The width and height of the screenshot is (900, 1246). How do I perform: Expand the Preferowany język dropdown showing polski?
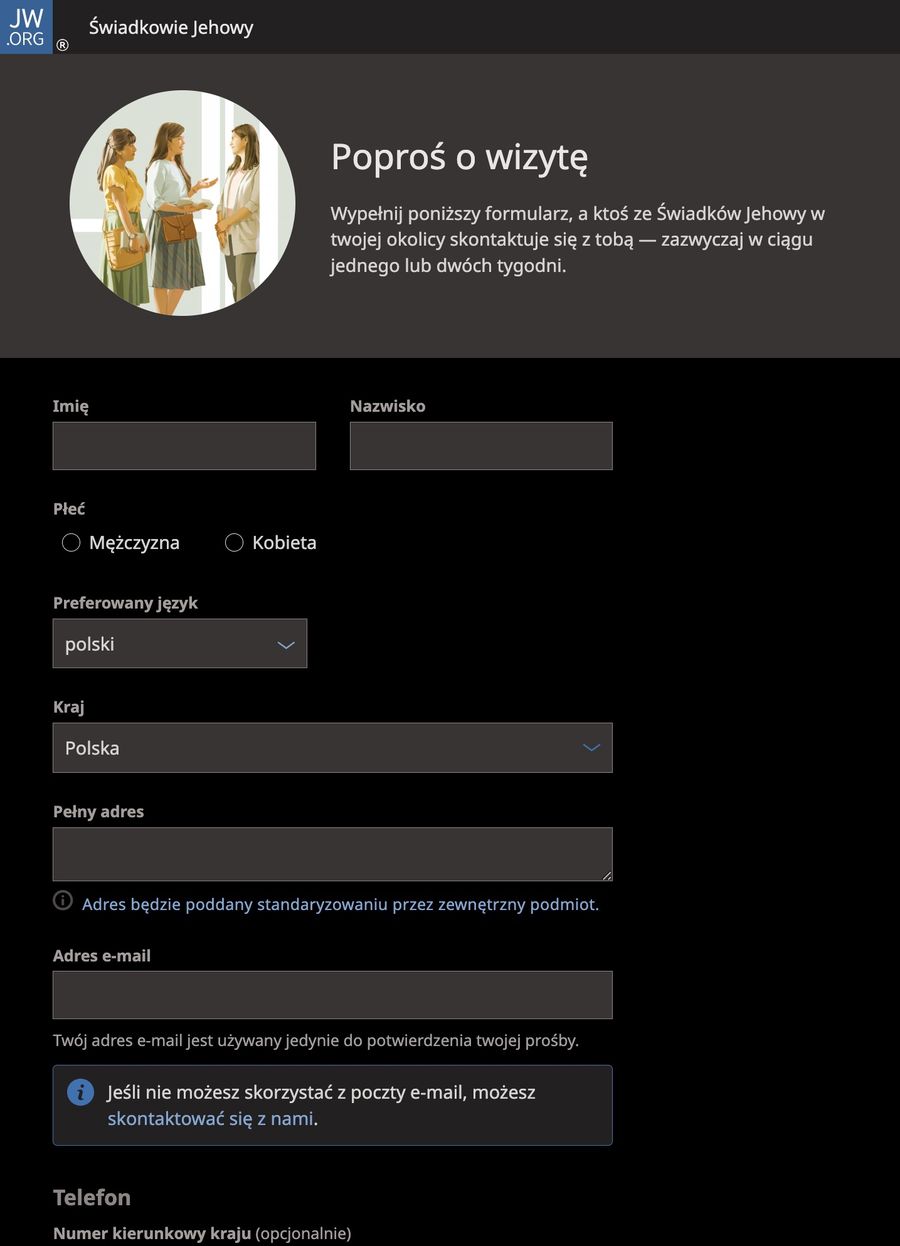tap(180, 644)
